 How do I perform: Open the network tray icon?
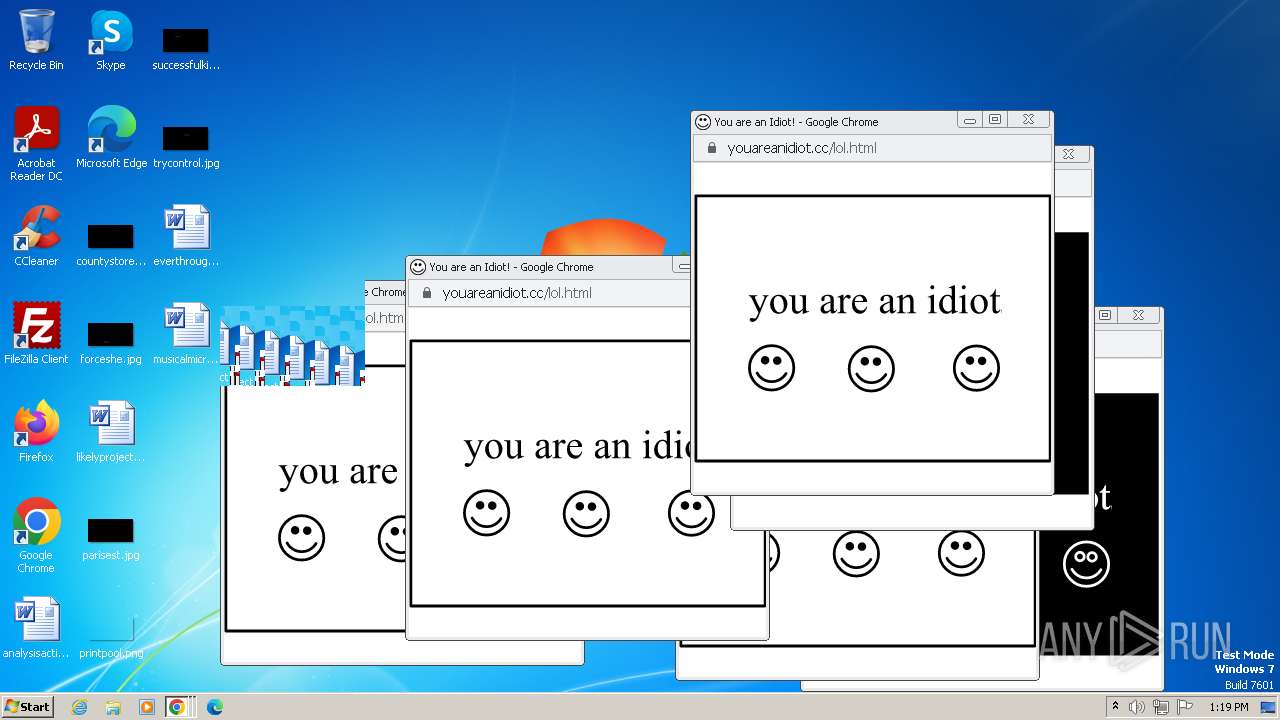pyautogui.click(x=1160, y=707)
